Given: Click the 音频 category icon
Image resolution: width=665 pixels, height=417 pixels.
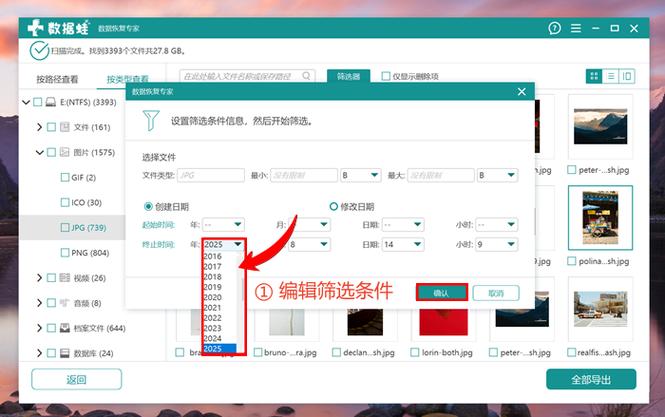Looking at the screenshot, I should (64, 303).
